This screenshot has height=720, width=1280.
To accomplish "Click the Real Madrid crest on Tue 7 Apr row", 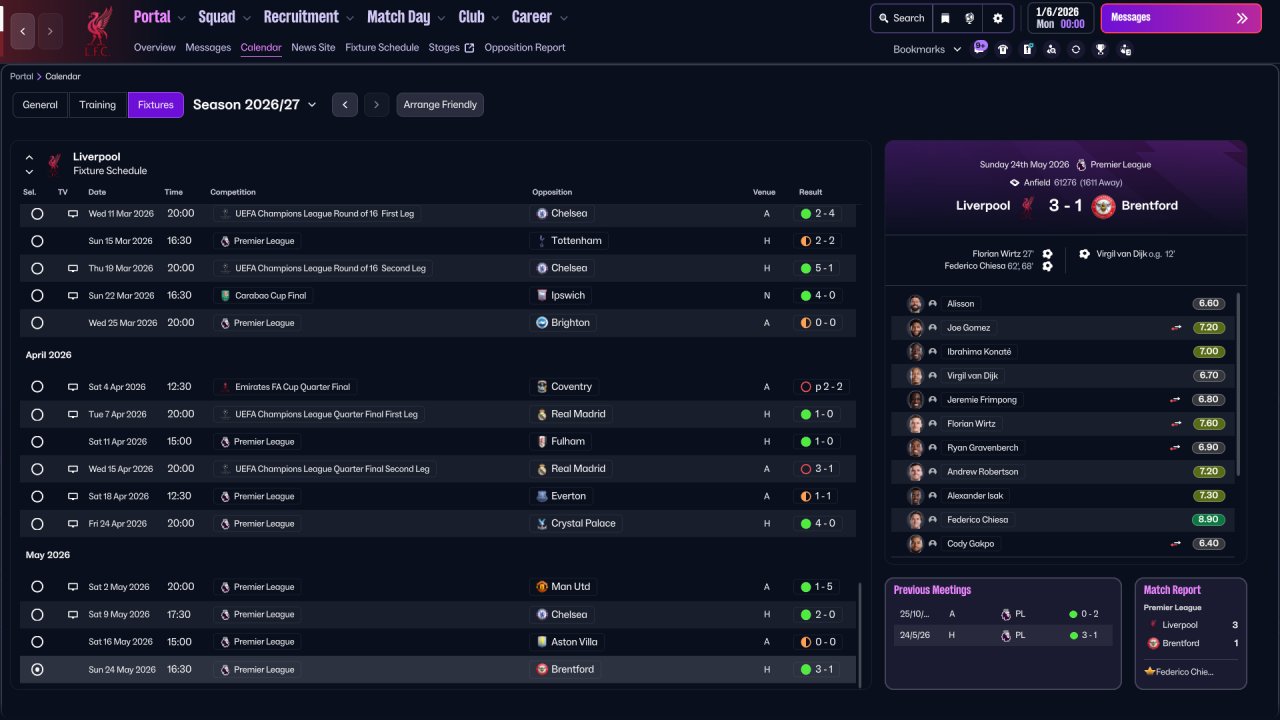I will pyautogui.click(x=542, y=414).
